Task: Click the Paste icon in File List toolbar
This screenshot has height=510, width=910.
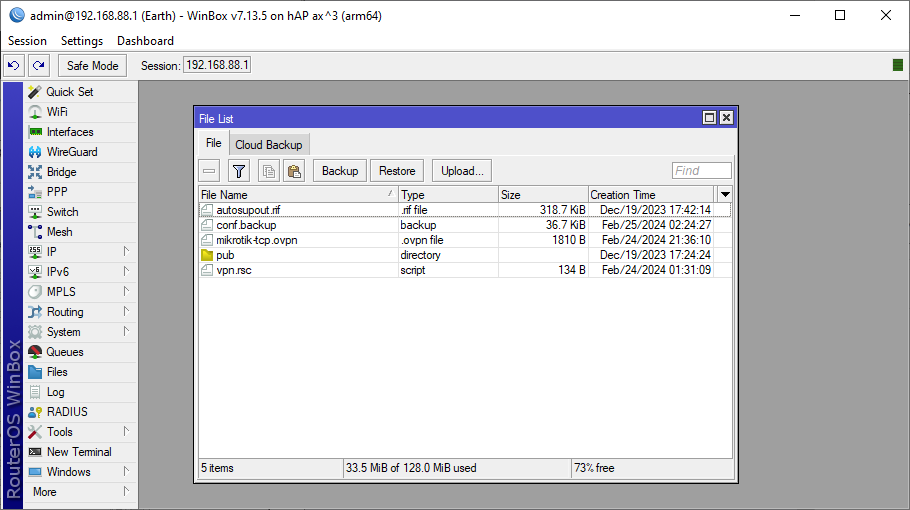Action: click(x=294, y=171)
